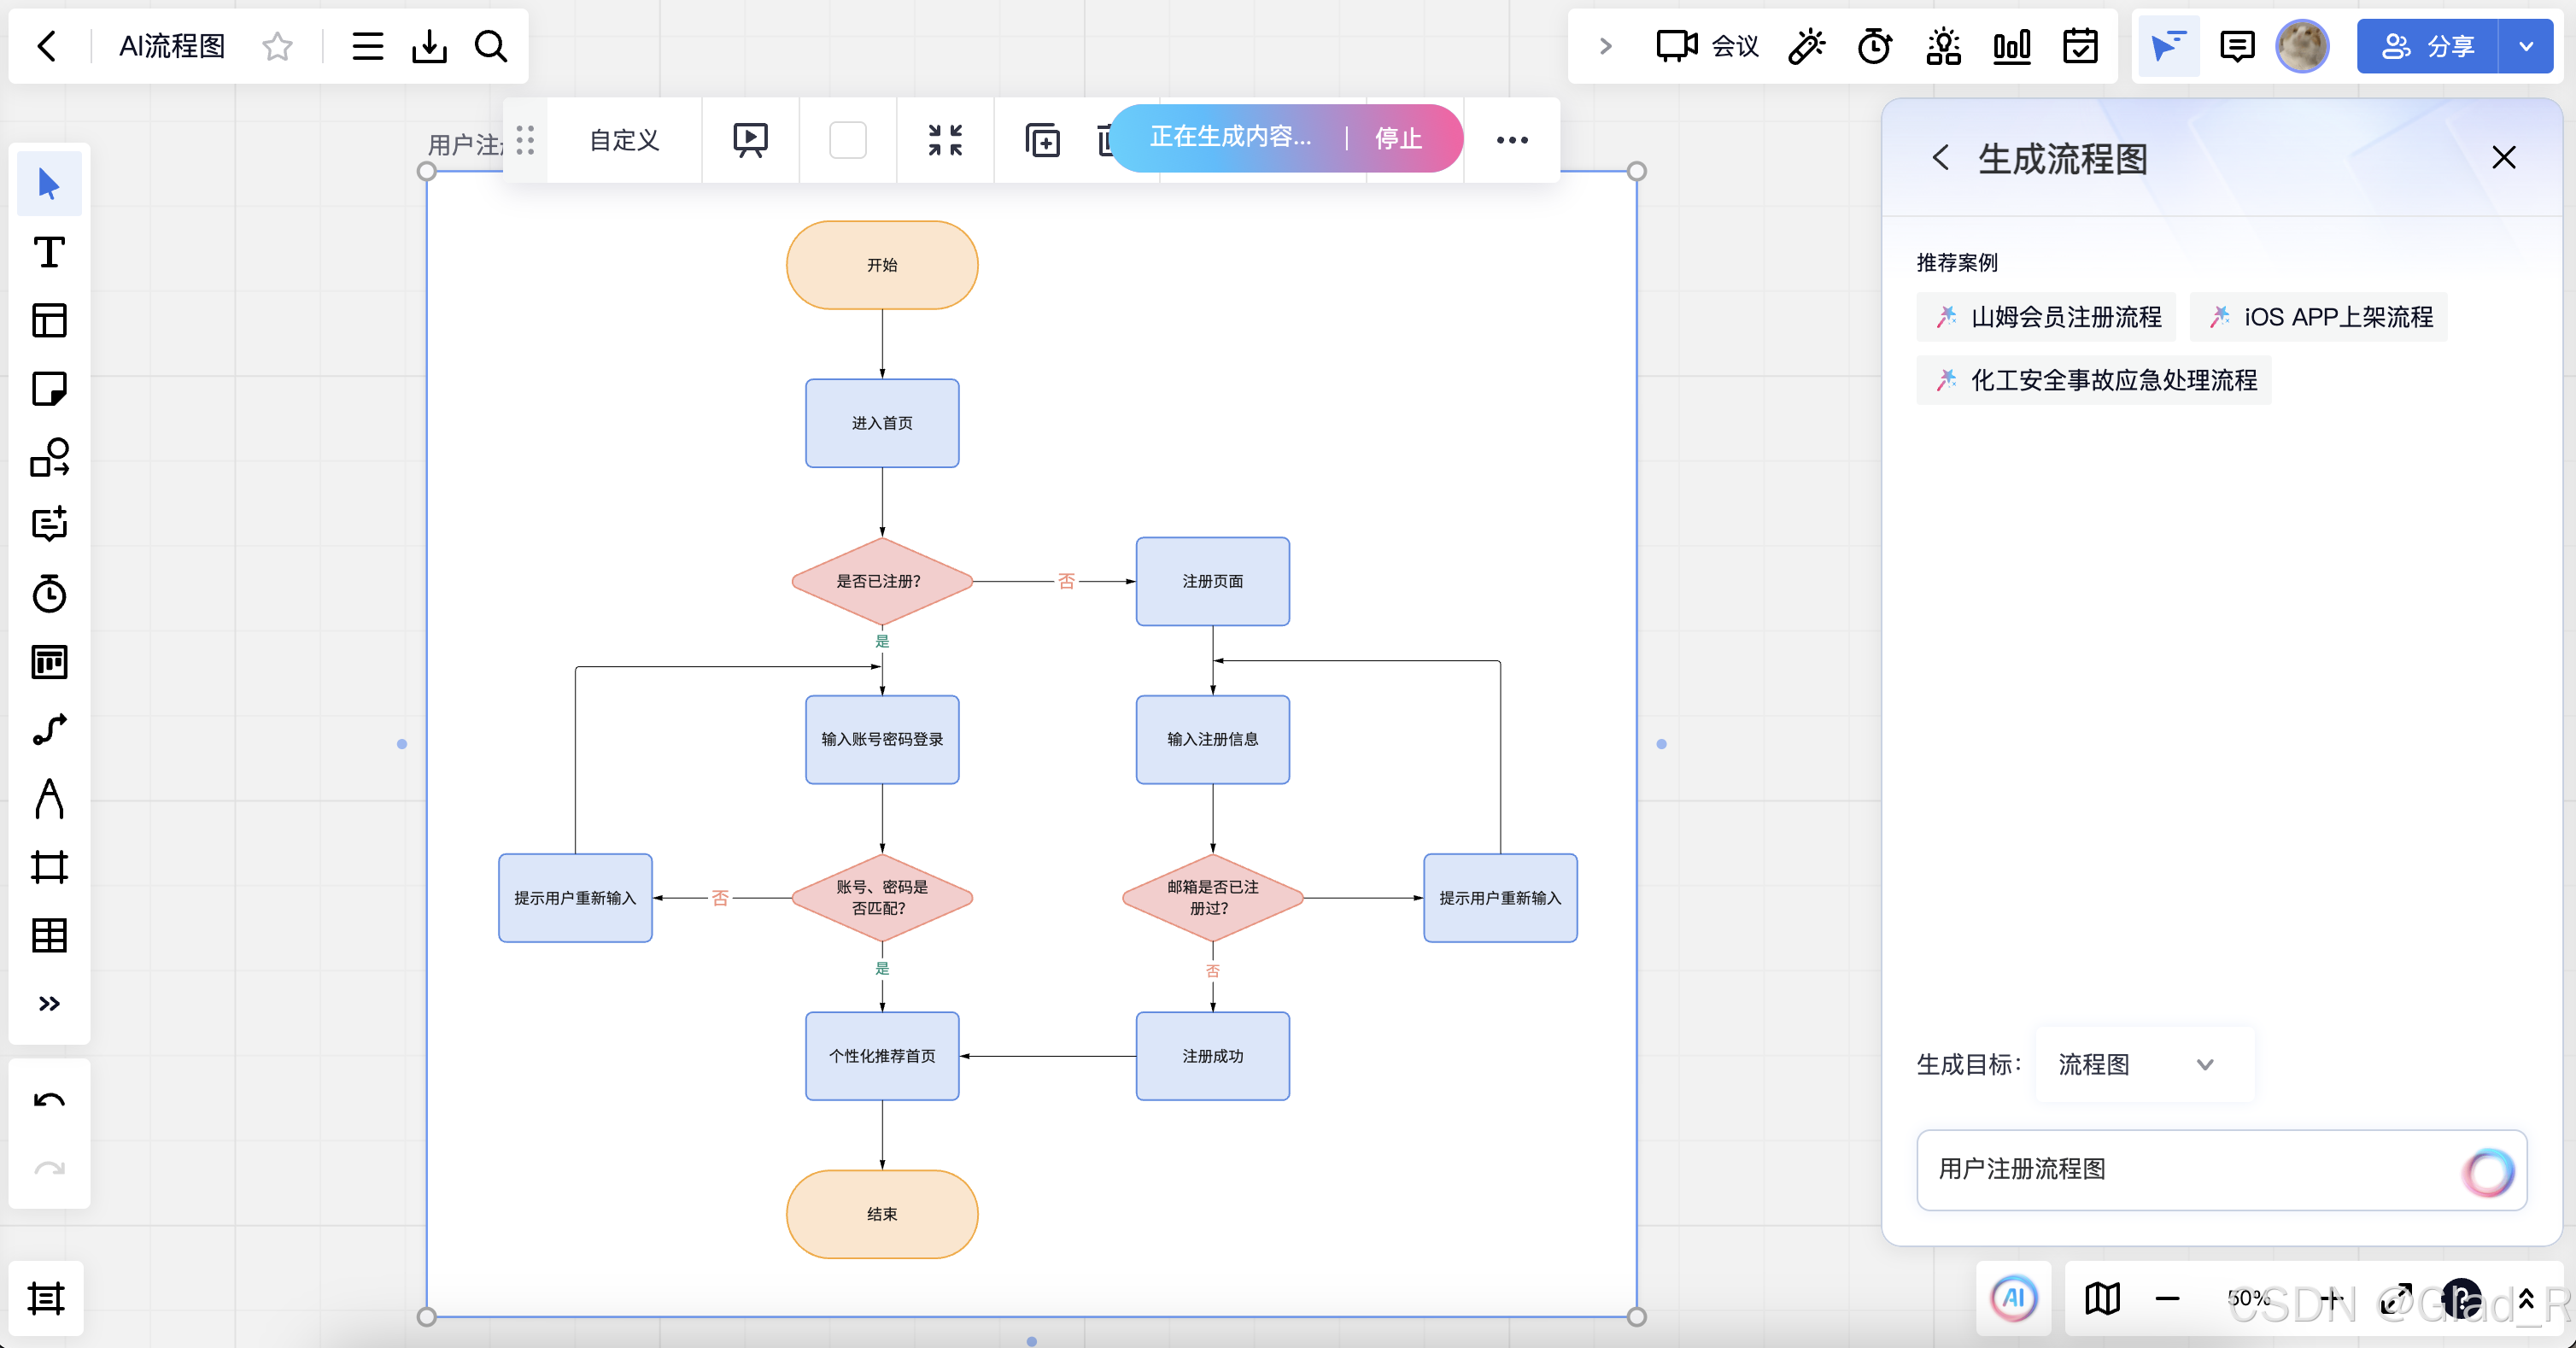
Task: Select the sticky note tool
Action: coord(49,389)
